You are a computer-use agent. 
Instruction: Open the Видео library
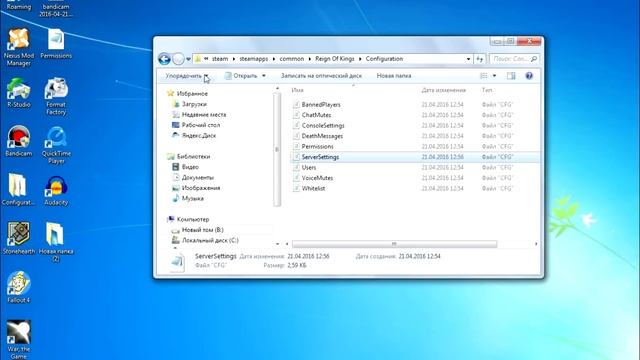click(x=186, y=167)
